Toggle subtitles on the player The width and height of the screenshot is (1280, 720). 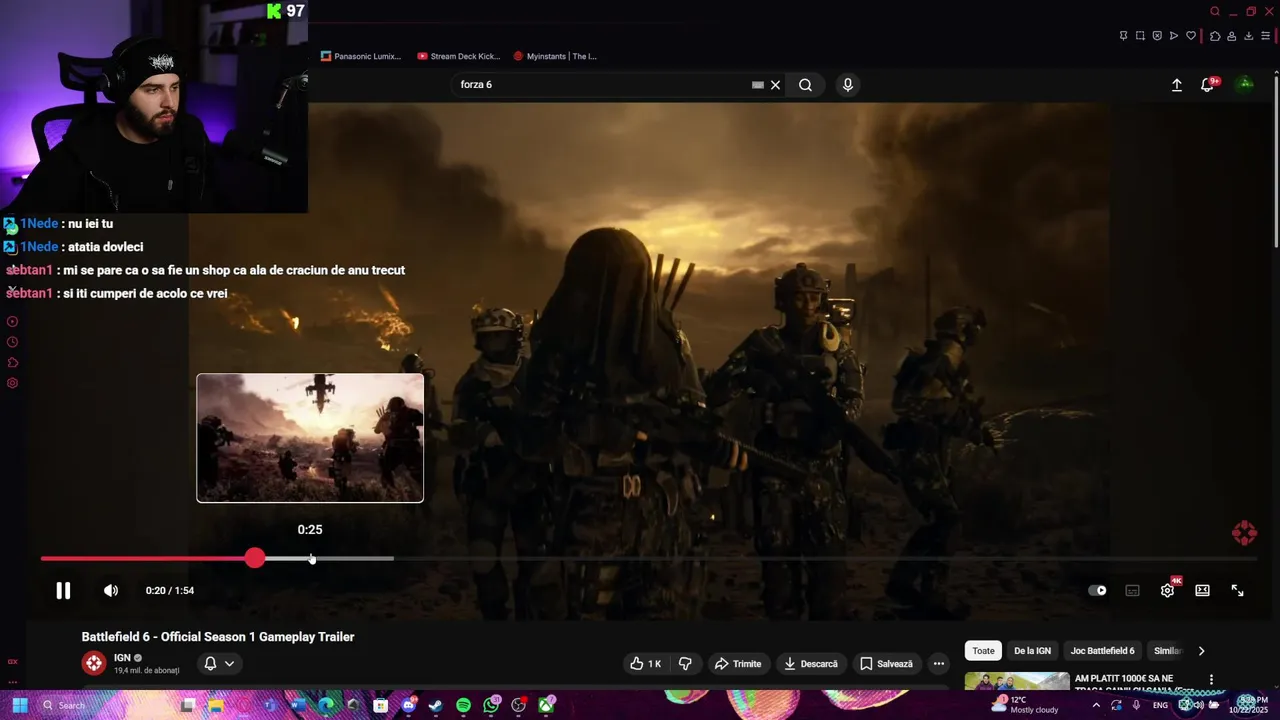point(1132,590)
